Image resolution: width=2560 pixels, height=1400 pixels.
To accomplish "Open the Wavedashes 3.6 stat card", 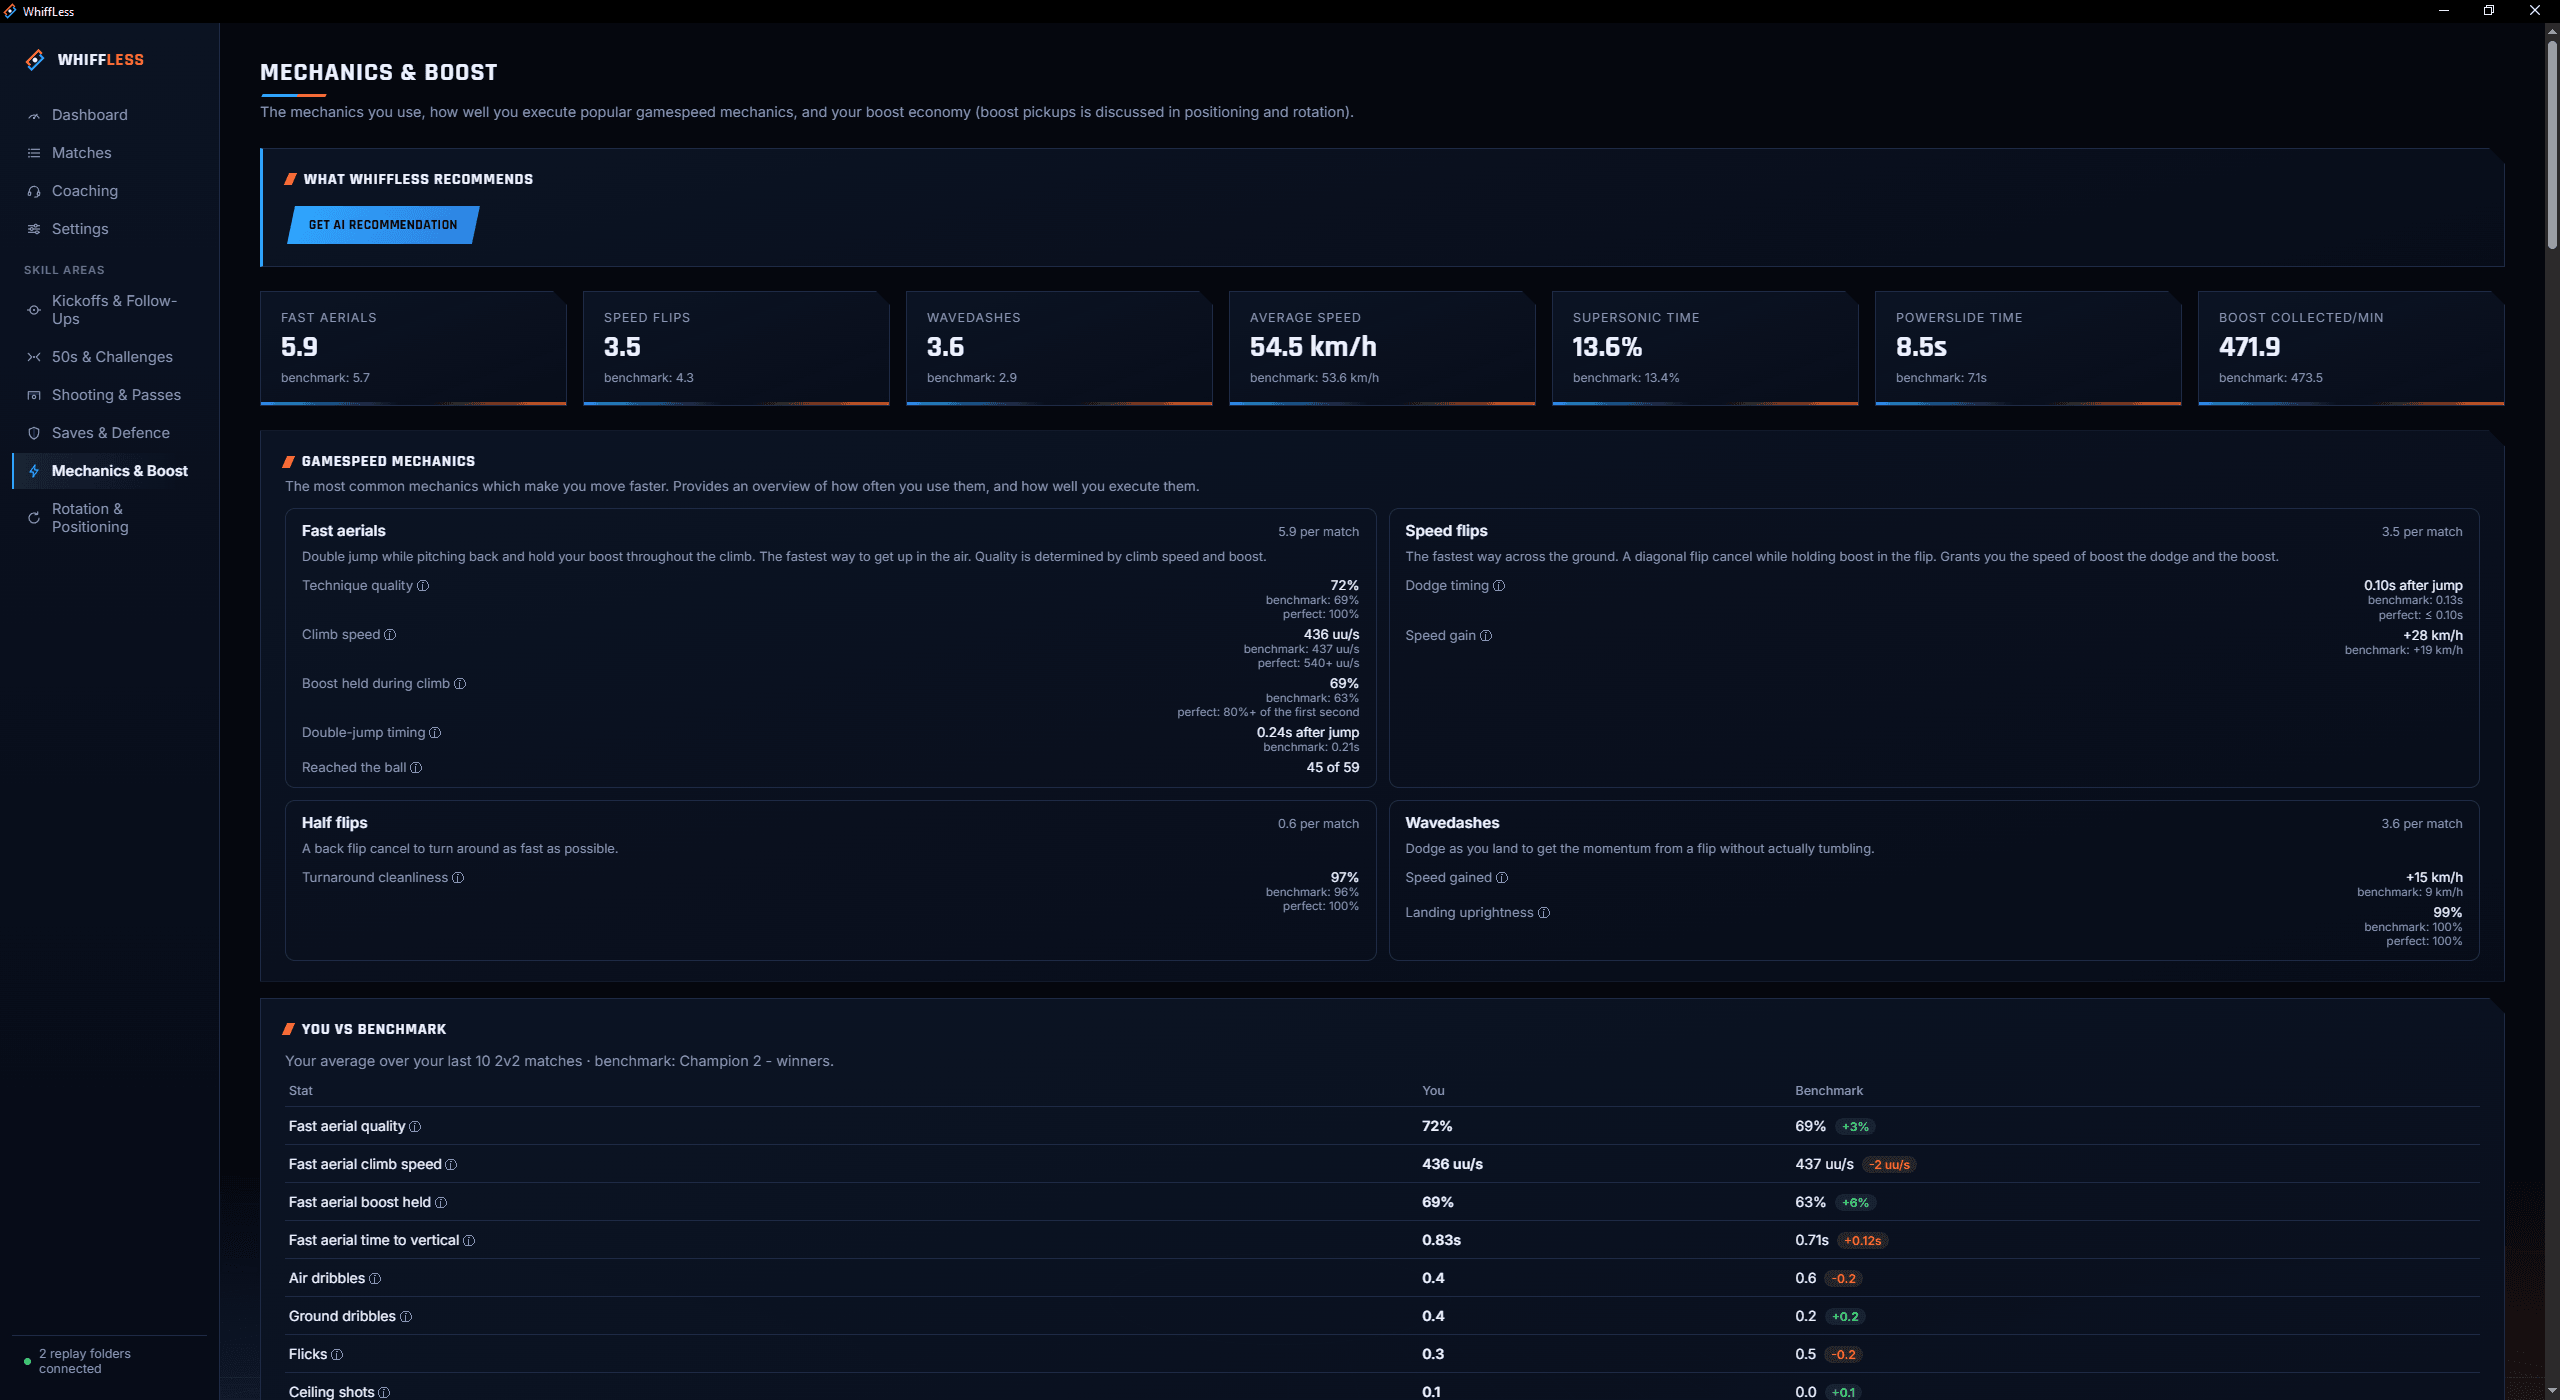I will [1059, 348].
